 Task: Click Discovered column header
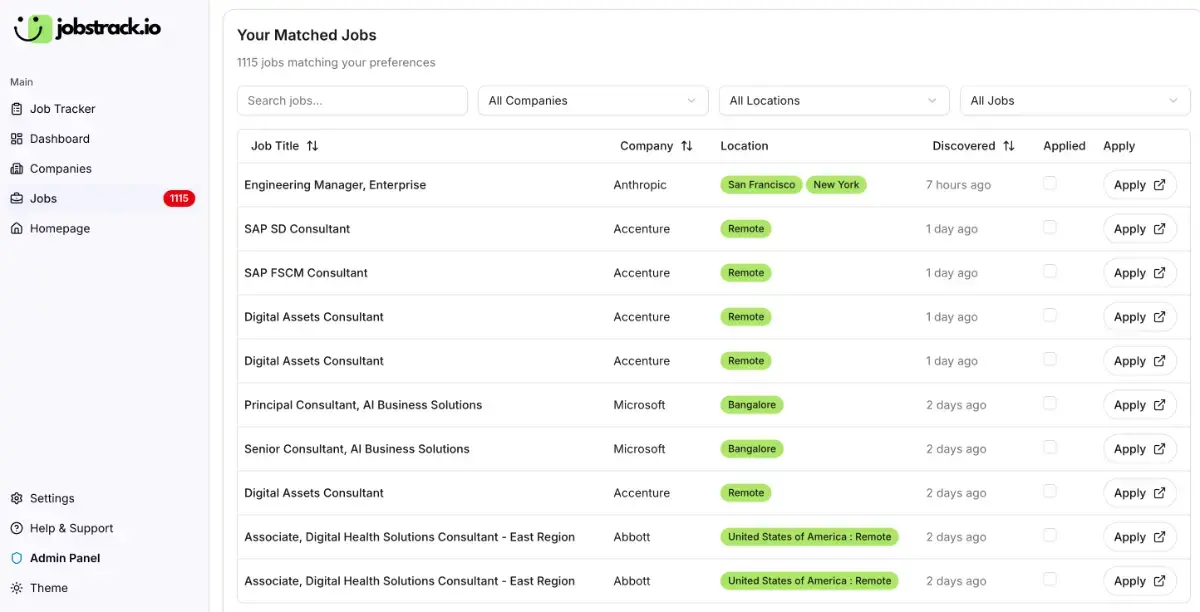tap(973, 146)
